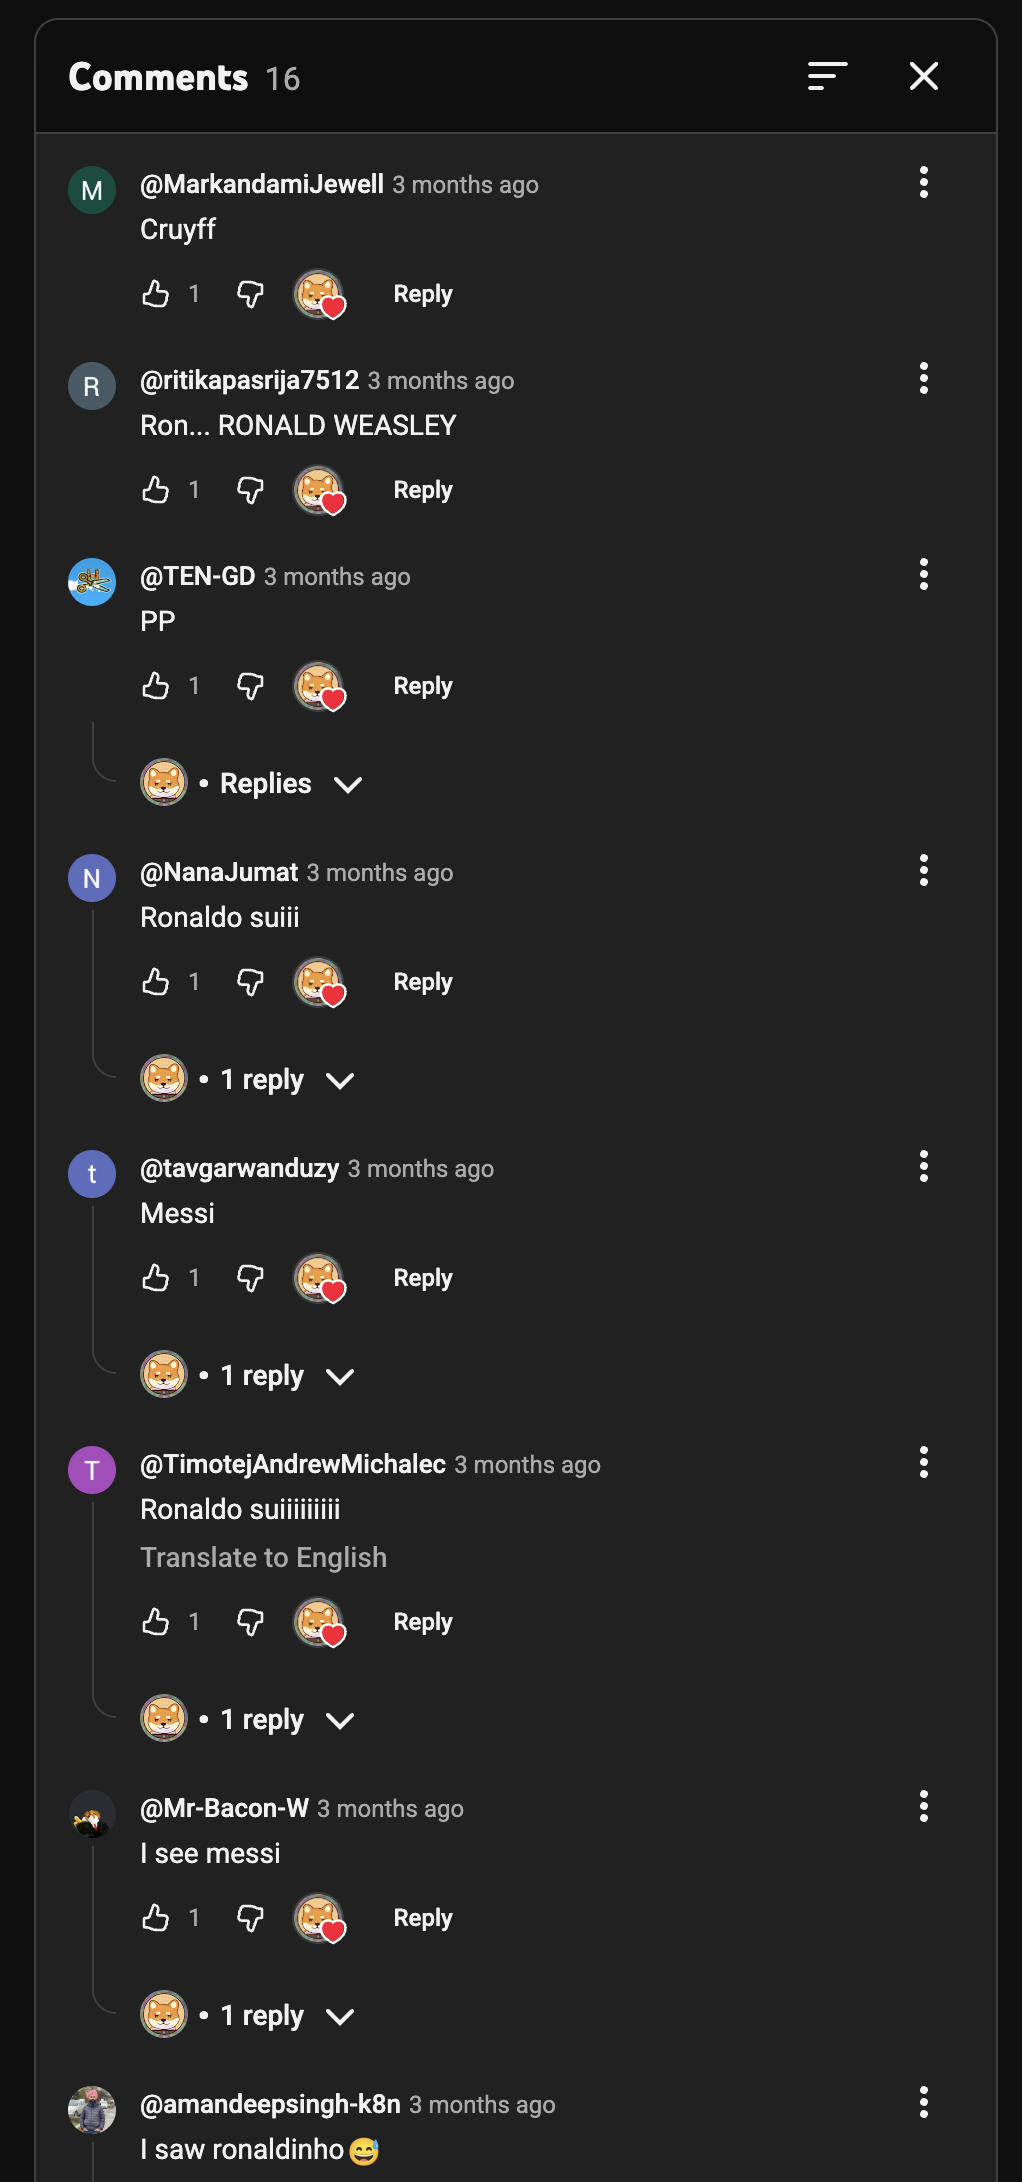Click thumbs up on I see messi comment
Viewport: 1022px width, 2182px height.
coord(156,1918)
